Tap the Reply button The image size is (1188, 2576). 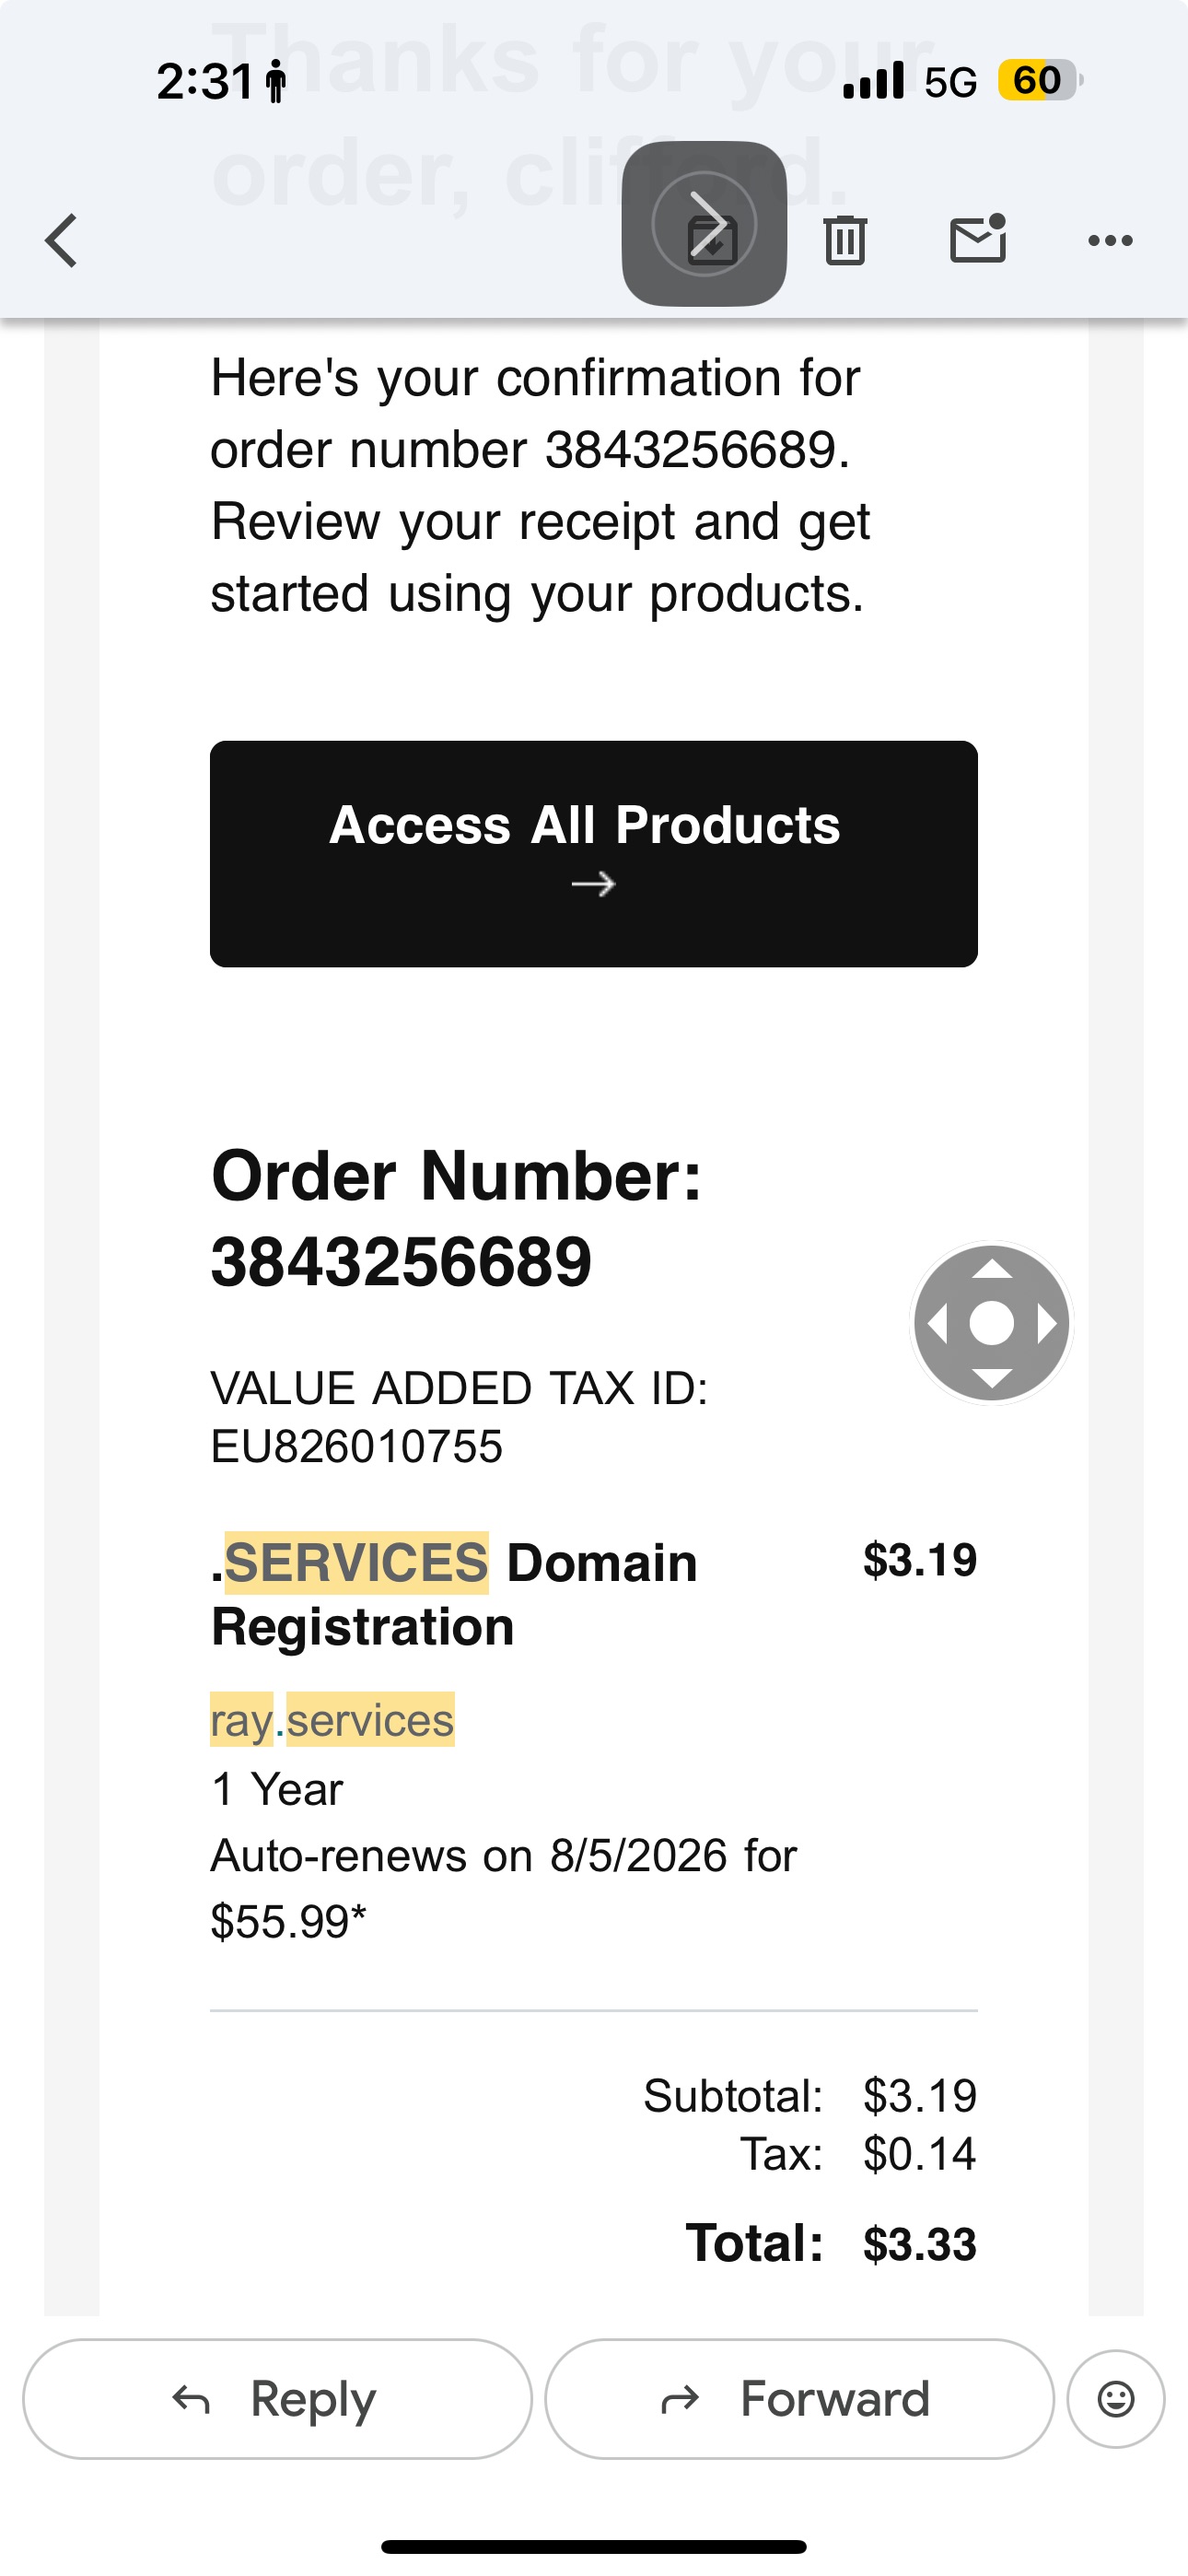point(277,2398)
